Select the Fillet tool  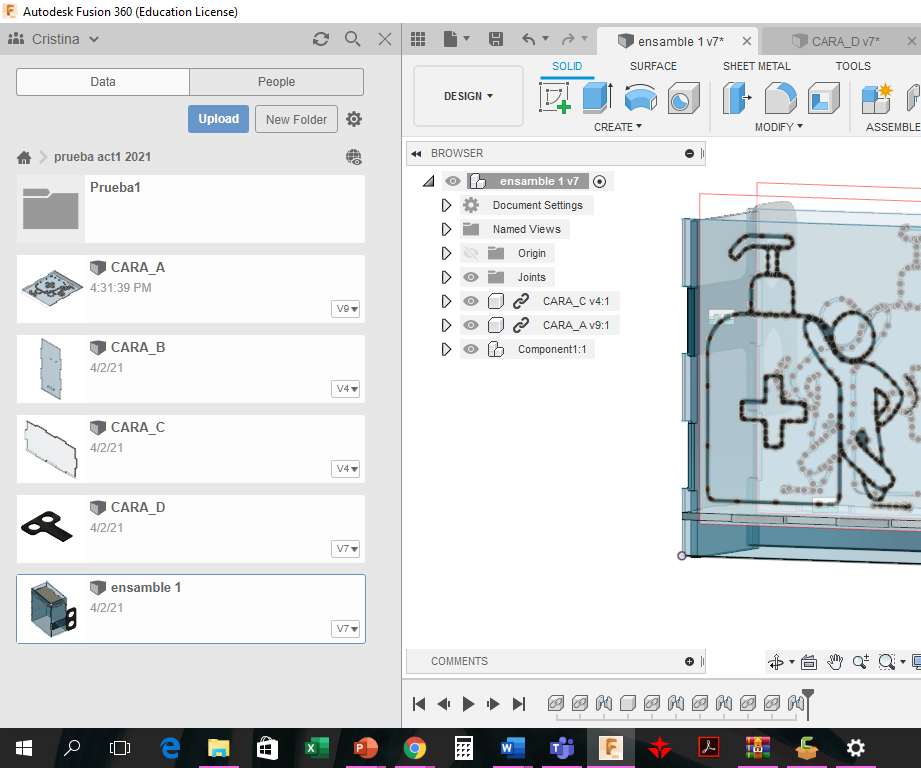pos(780,98)
